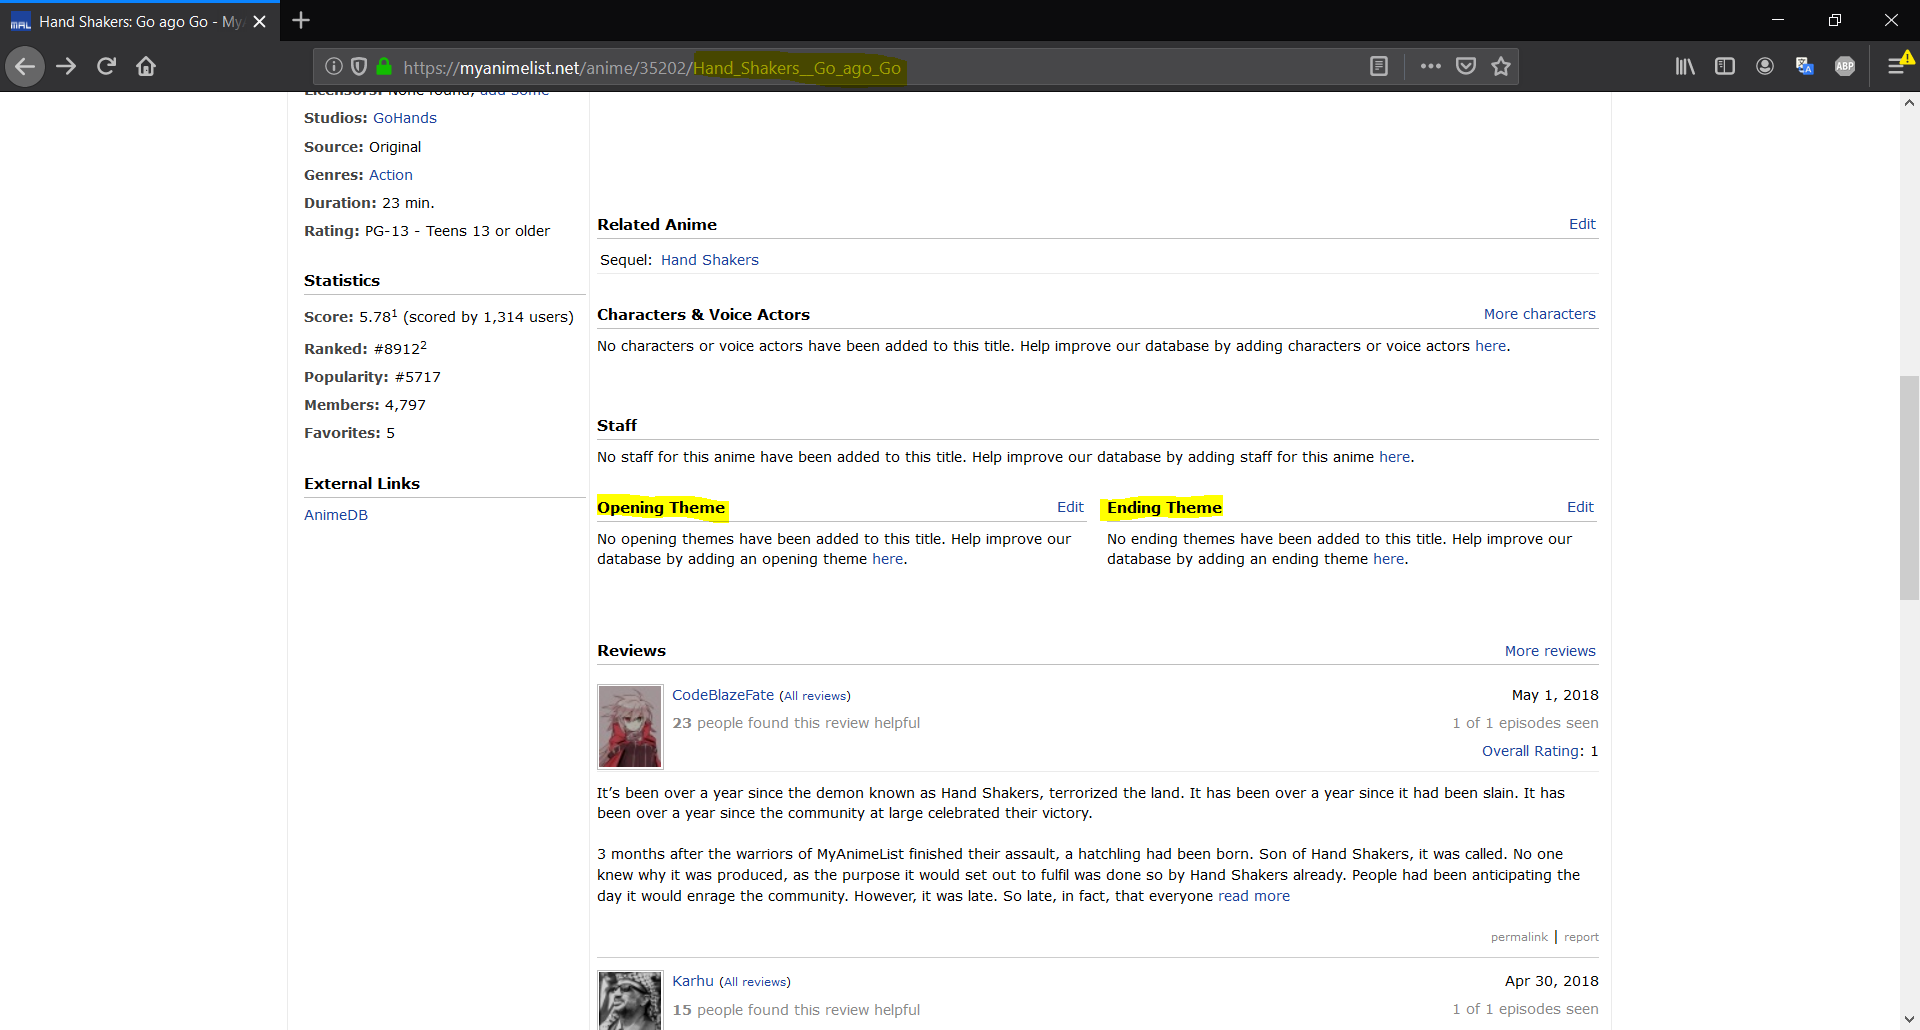Open the Hand Shakers sequel link
This screenshot has width=1920, height=1030.
point(709,260)
